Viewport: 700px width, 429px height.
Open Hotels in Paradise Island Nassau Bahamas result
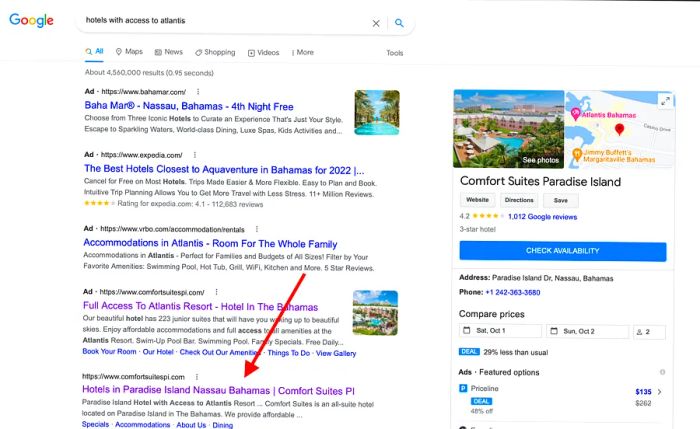point(218,390)
